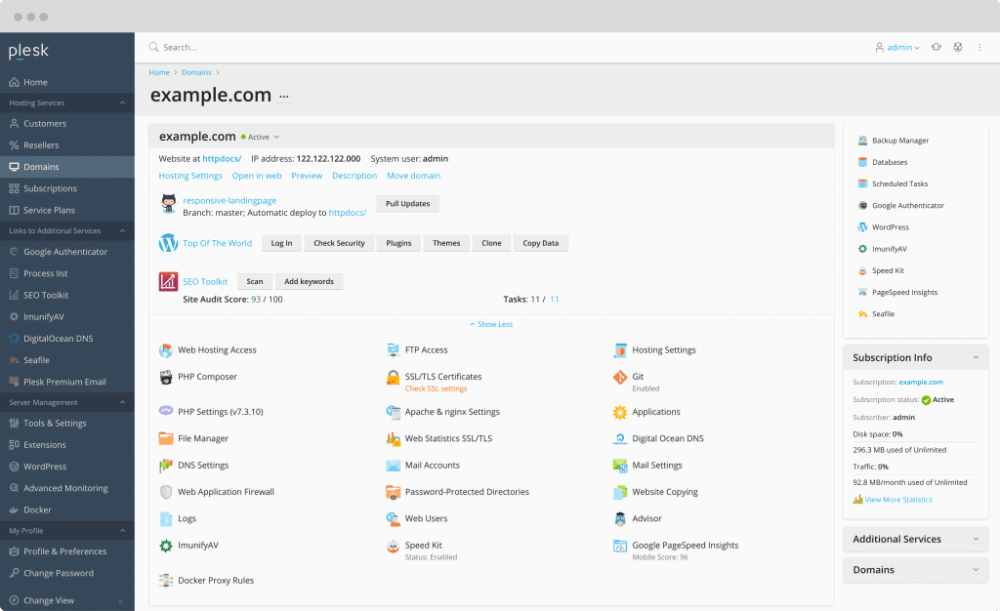The height and width of the screenshot is (611, 1000).
Task: Open the File Manager folder icon
Action: (x=166, y=438)
